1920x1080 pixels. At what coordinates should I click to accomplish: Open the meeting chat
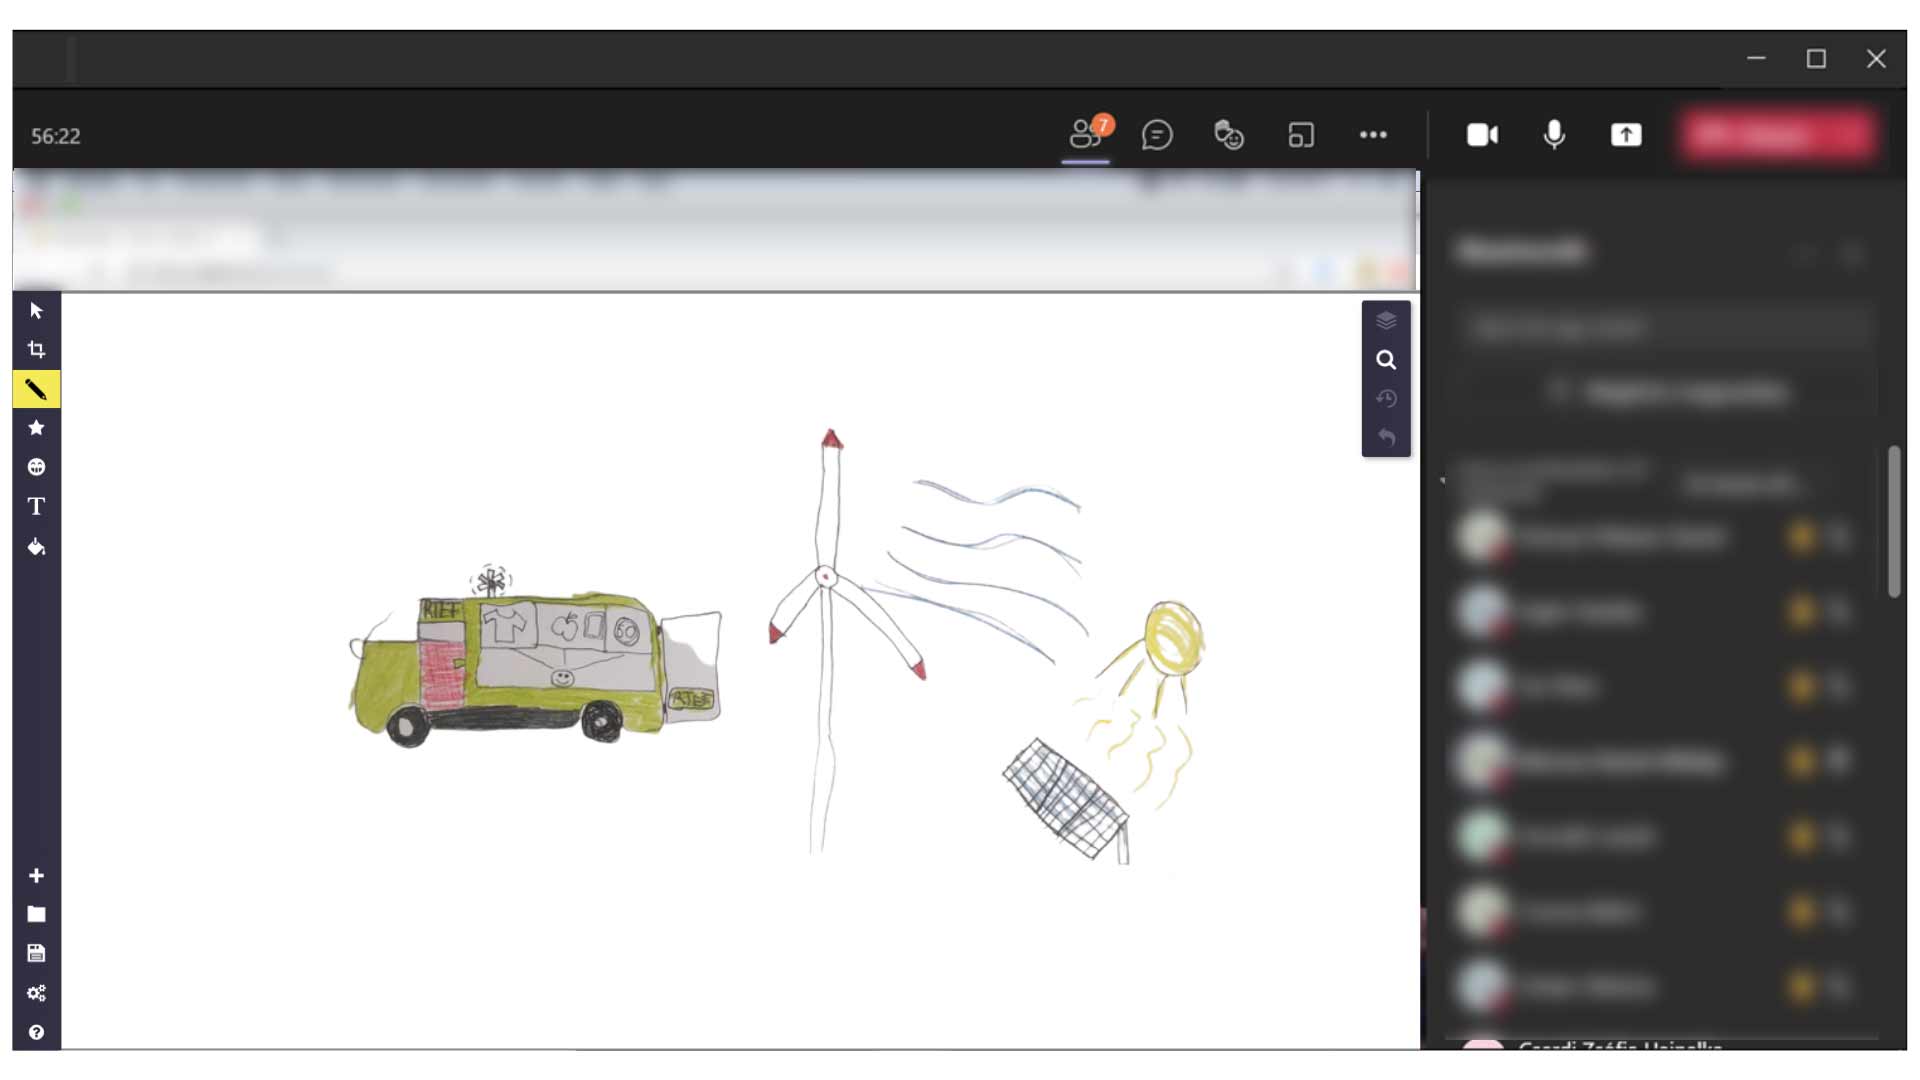(1159, 135)
